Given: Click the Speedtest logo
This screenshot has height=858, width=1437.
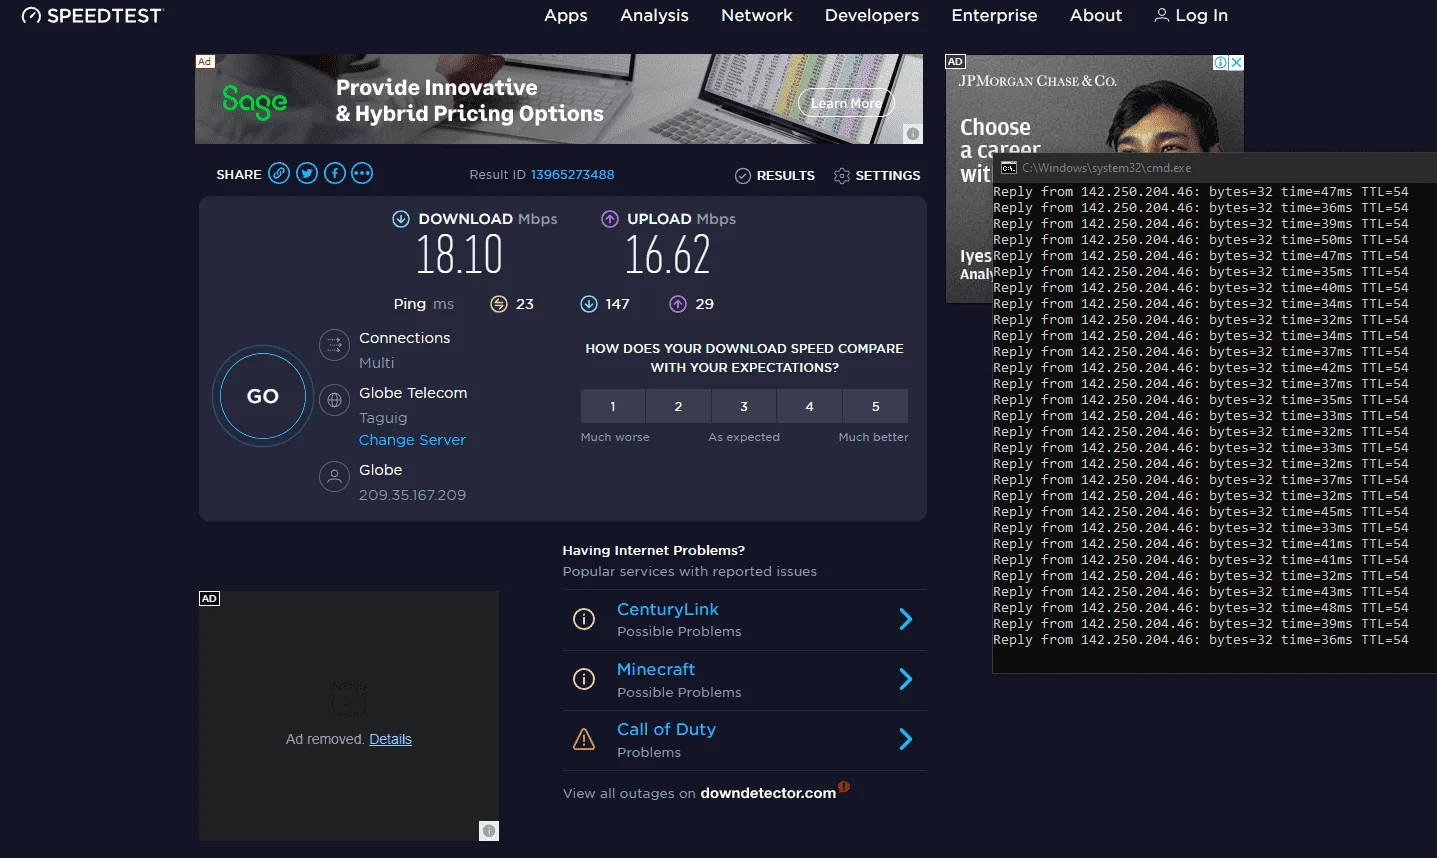Looking at the screenshot, I should 91,15.
